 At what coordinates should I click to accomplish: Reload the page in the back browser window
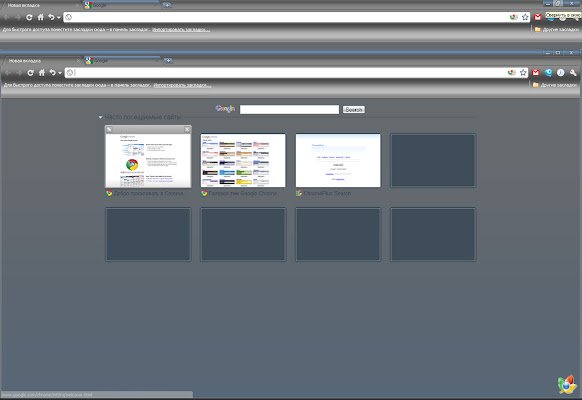coord(29,17)
